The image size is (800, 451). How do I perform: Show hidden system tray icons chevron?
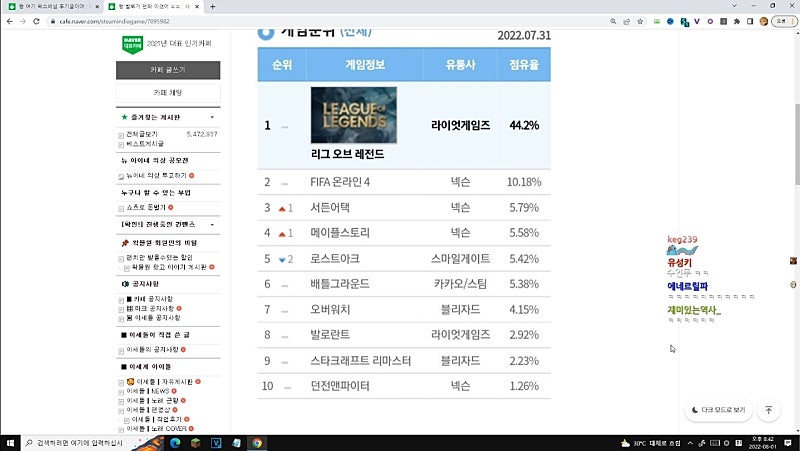pos(690,443)
